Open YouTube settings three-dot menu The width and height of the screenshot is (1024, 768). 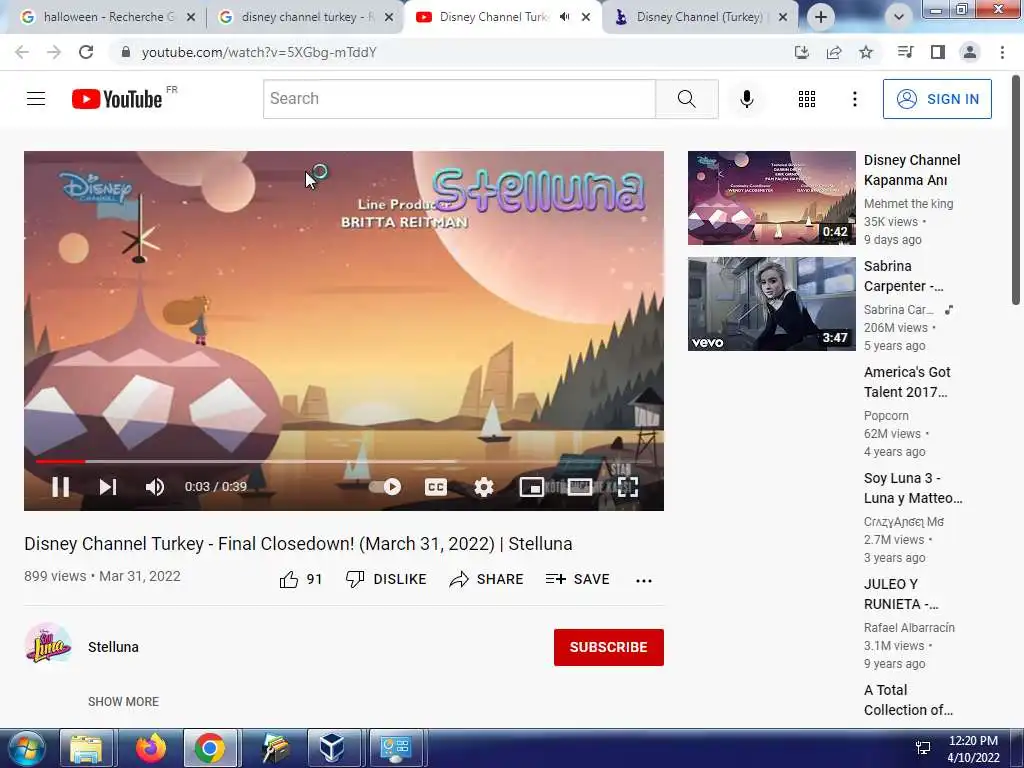tap(854, 99)
